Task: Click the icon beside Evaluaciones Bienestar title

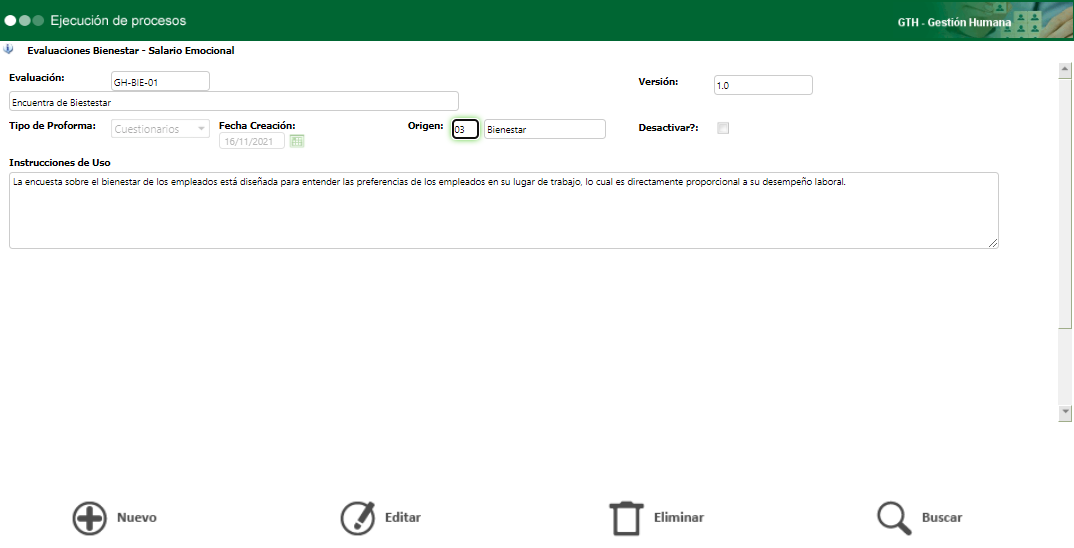Action: pos(8,49)
